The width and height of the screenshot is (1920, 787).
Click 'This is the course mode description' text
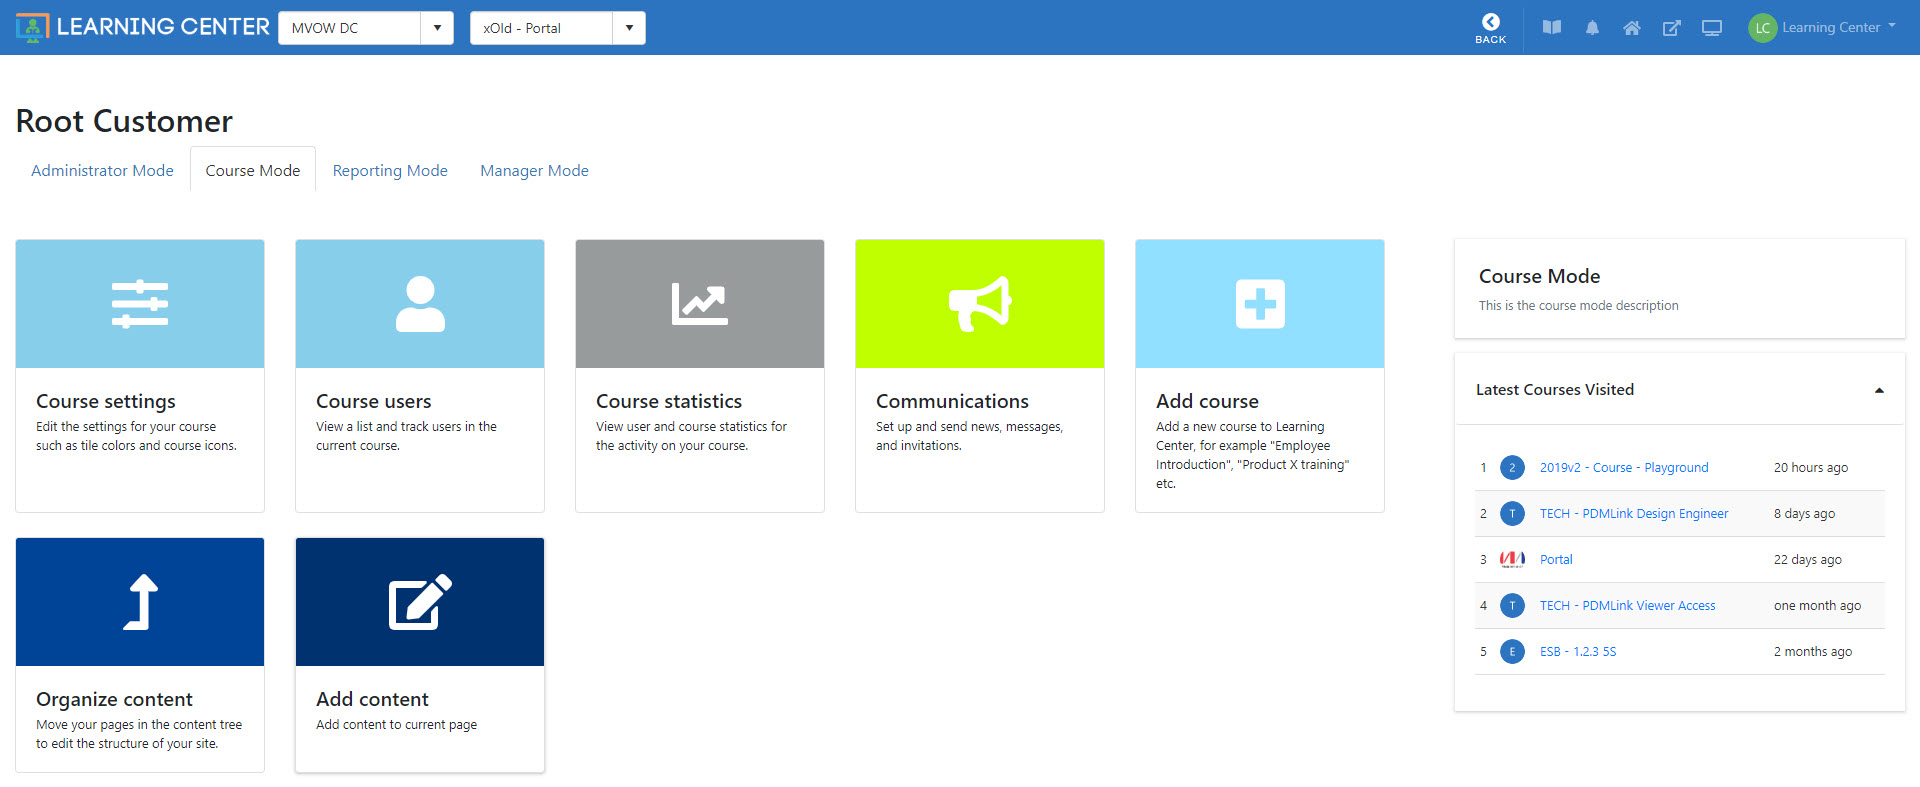coord(1579,306)
